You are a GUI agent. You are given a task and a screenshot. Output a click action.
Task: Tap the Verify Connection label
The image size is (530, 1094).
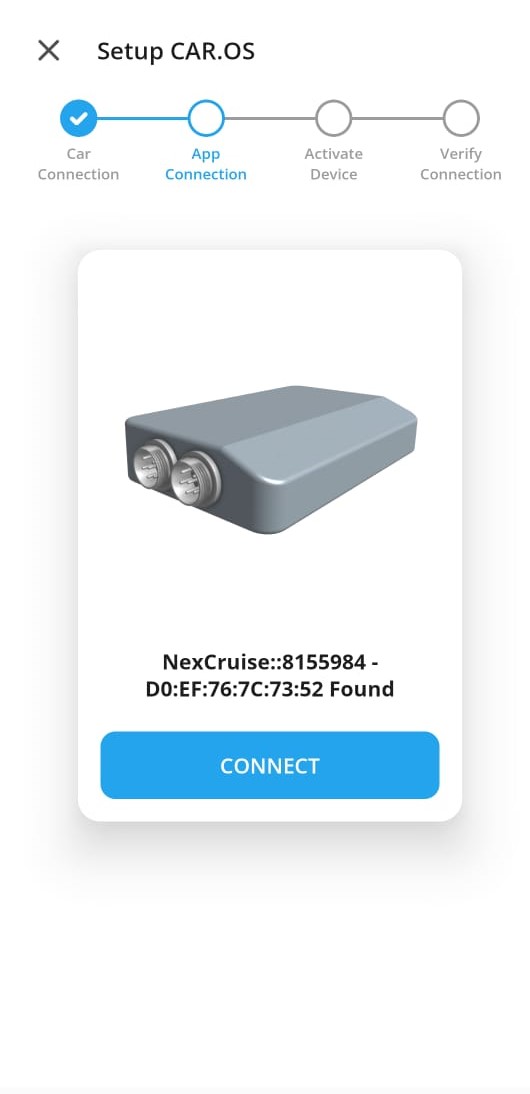pyautogui.click(x=461, y=164)
